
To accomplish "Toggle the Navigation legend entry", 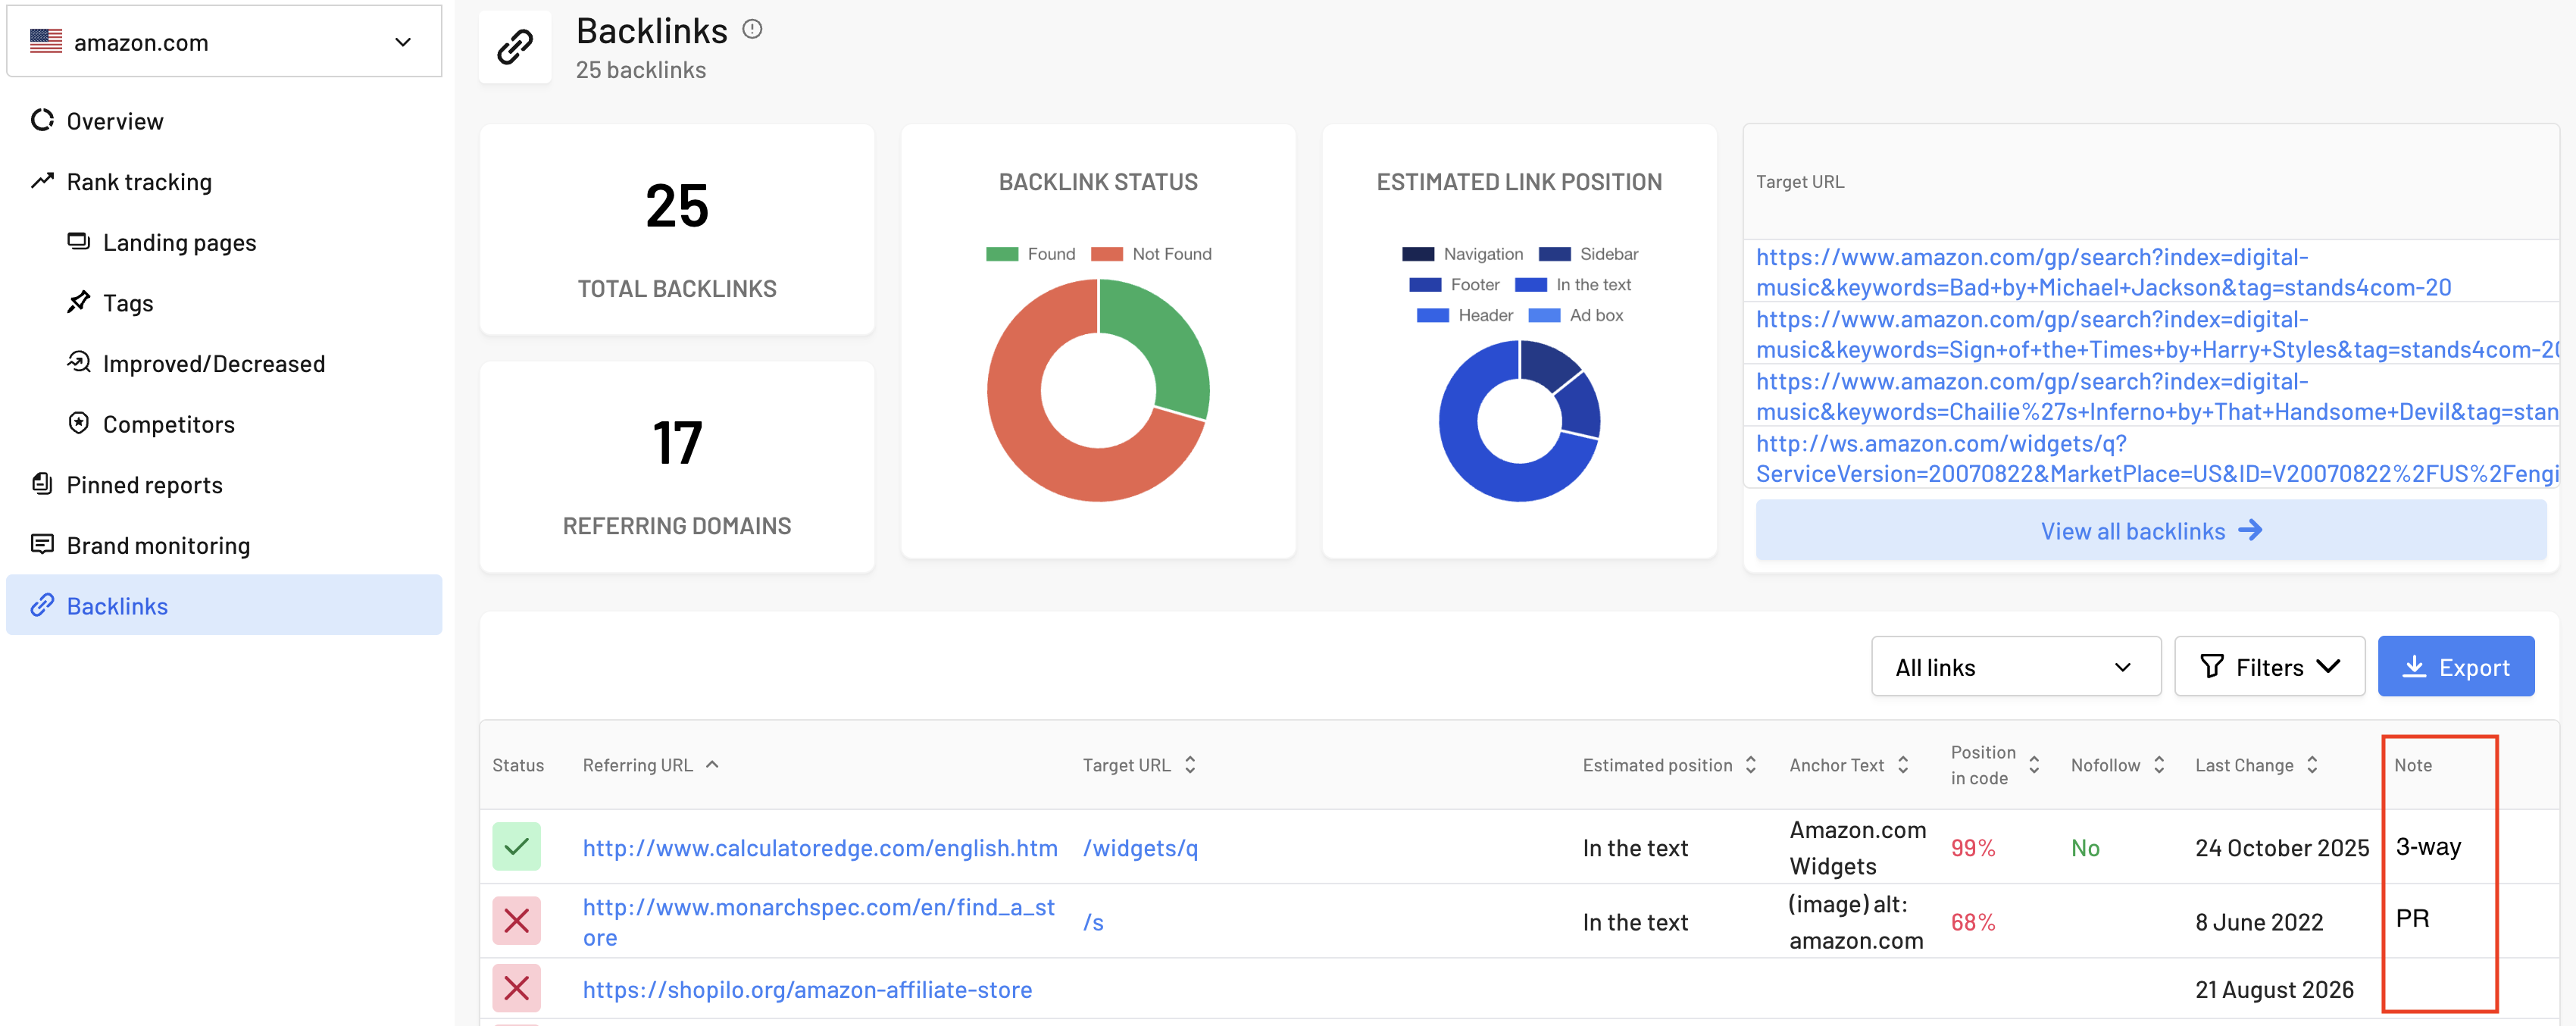I will click(x=1462, y=254).
